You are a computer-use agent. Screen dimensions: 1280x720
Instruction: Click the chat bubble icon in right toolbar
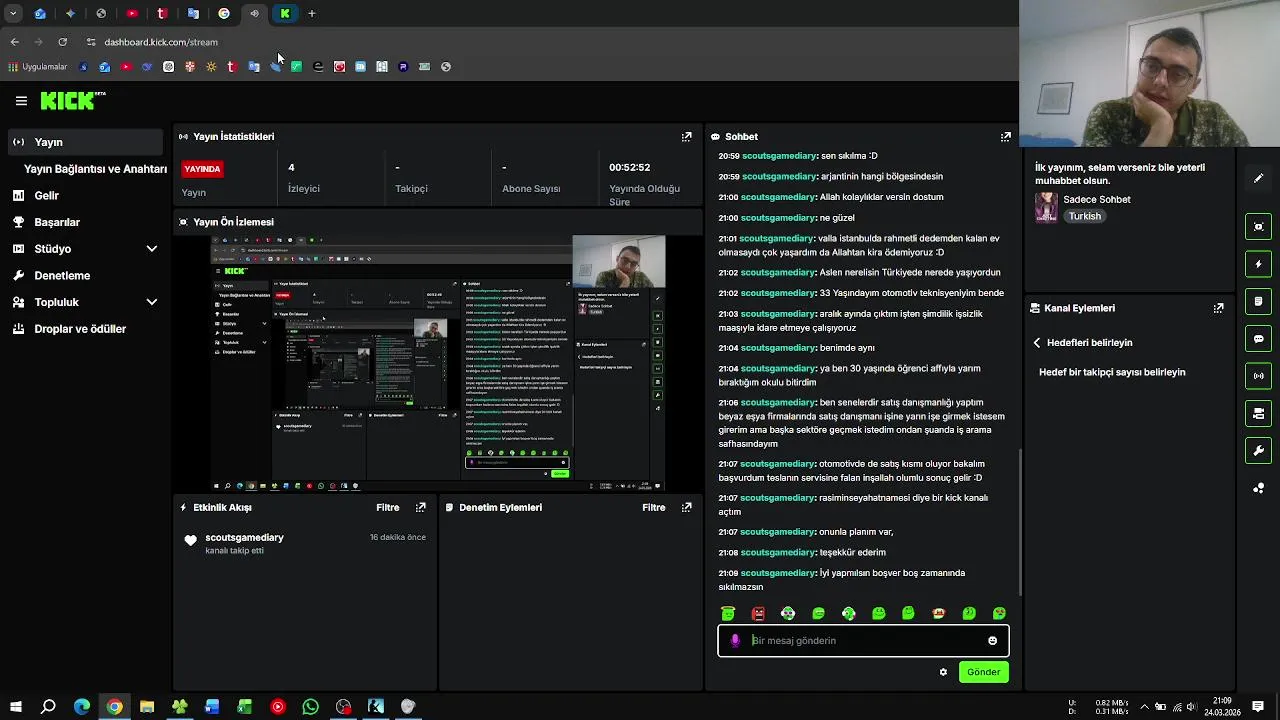click(1258, 339)
